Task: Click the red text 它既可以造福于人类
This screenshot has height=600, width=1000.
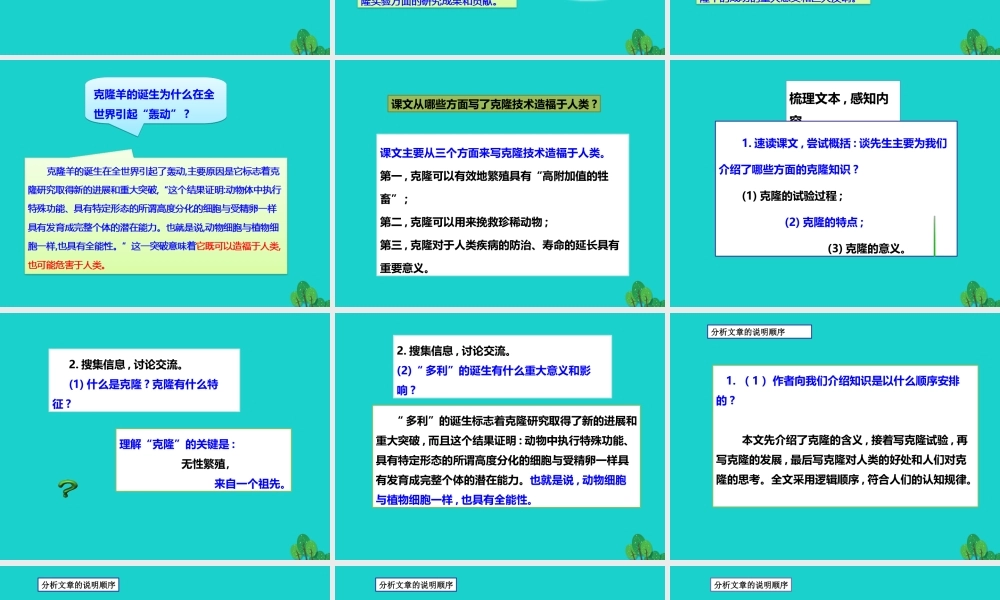Action: (x=238, y=246)
